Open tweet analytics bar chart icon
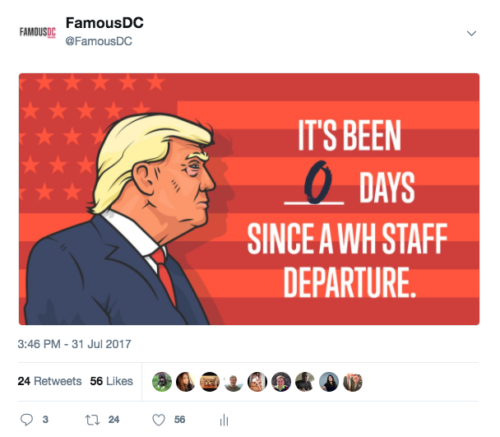Screen dimensions: 500x437 pos(224,420)
